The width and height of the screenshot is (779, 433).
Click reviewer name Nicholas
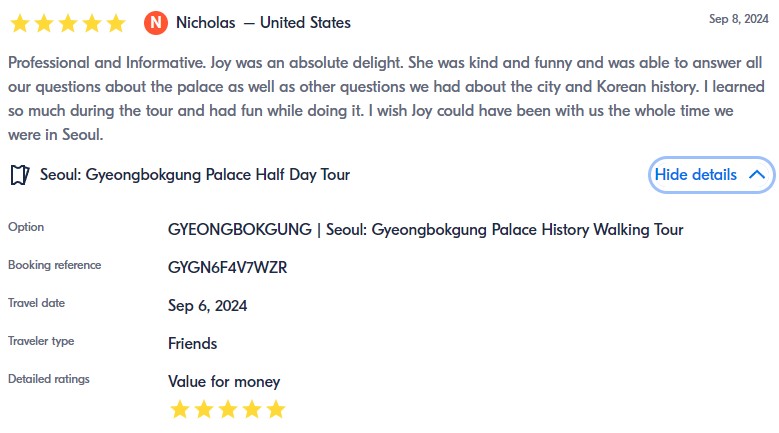pos(205,22)
